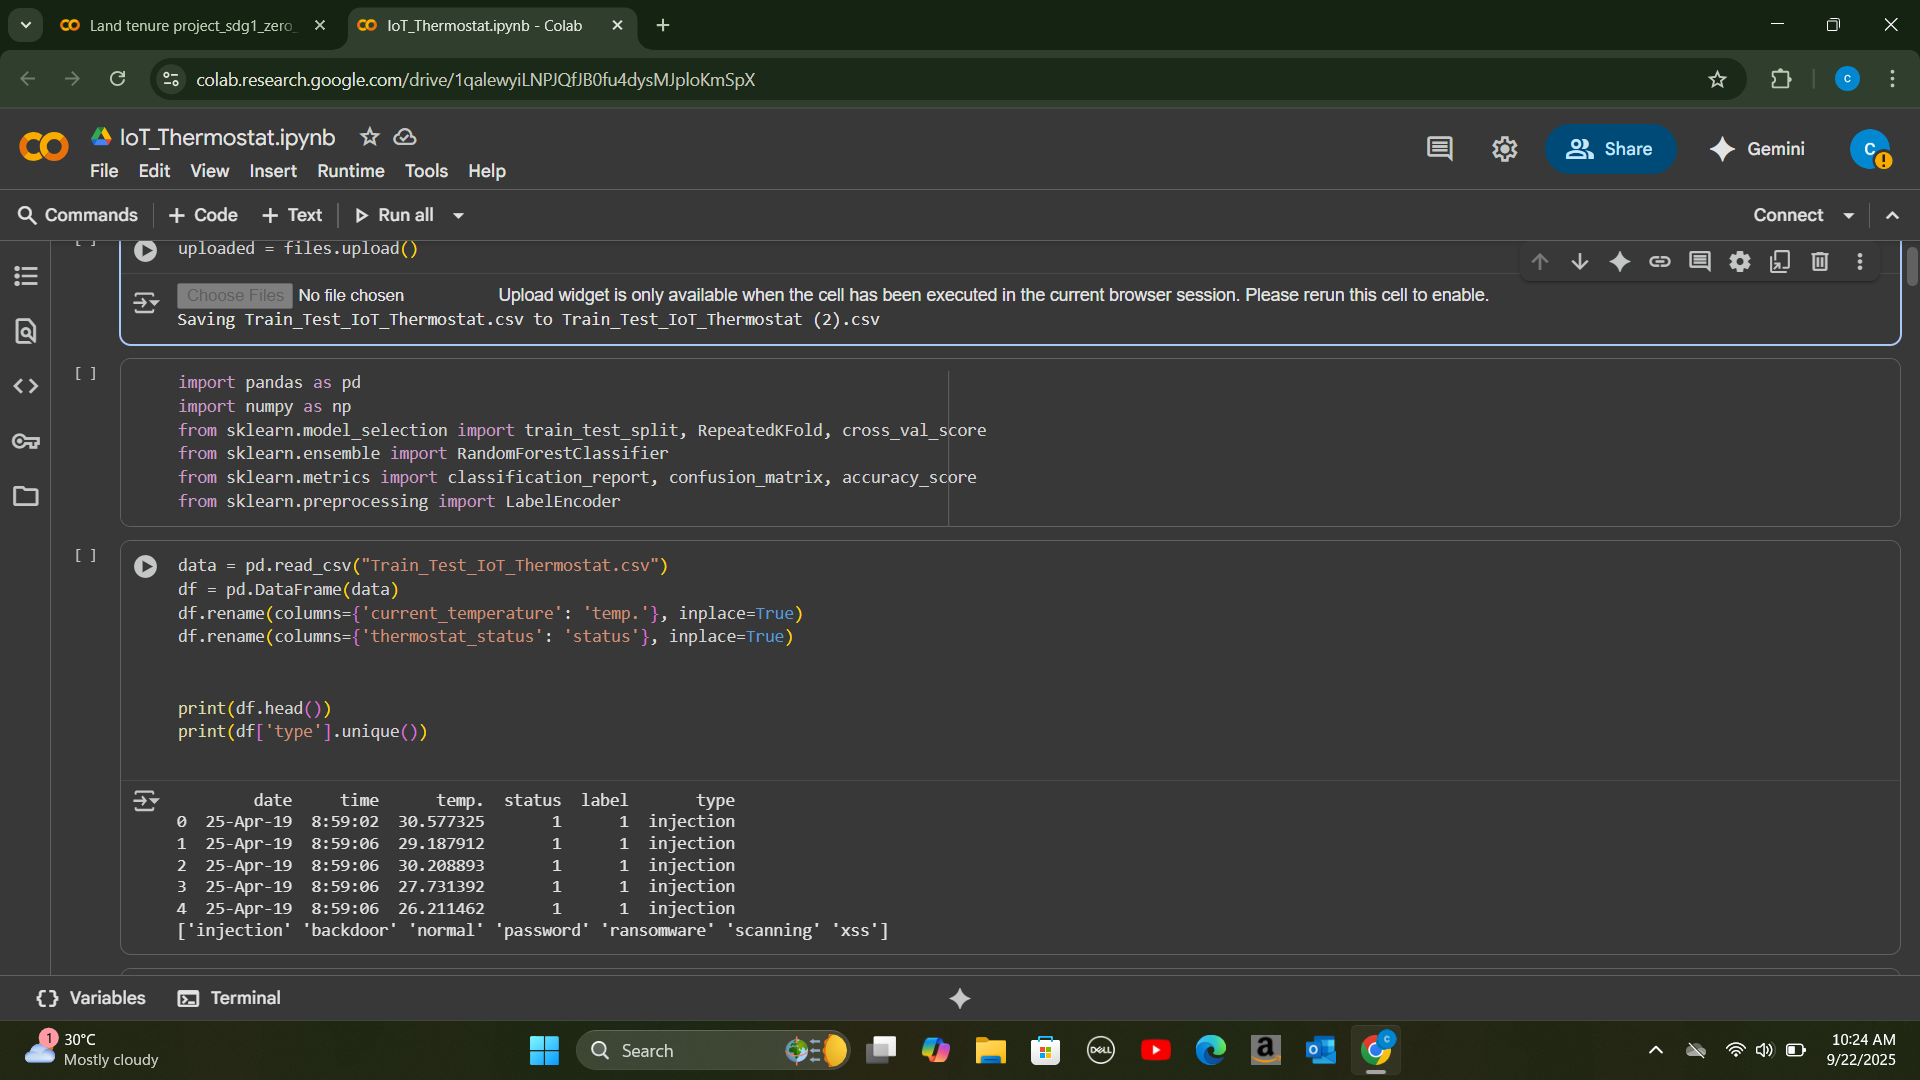Toggle output display of upload cell
The image size is (1920, 1080).
(146, 302)
